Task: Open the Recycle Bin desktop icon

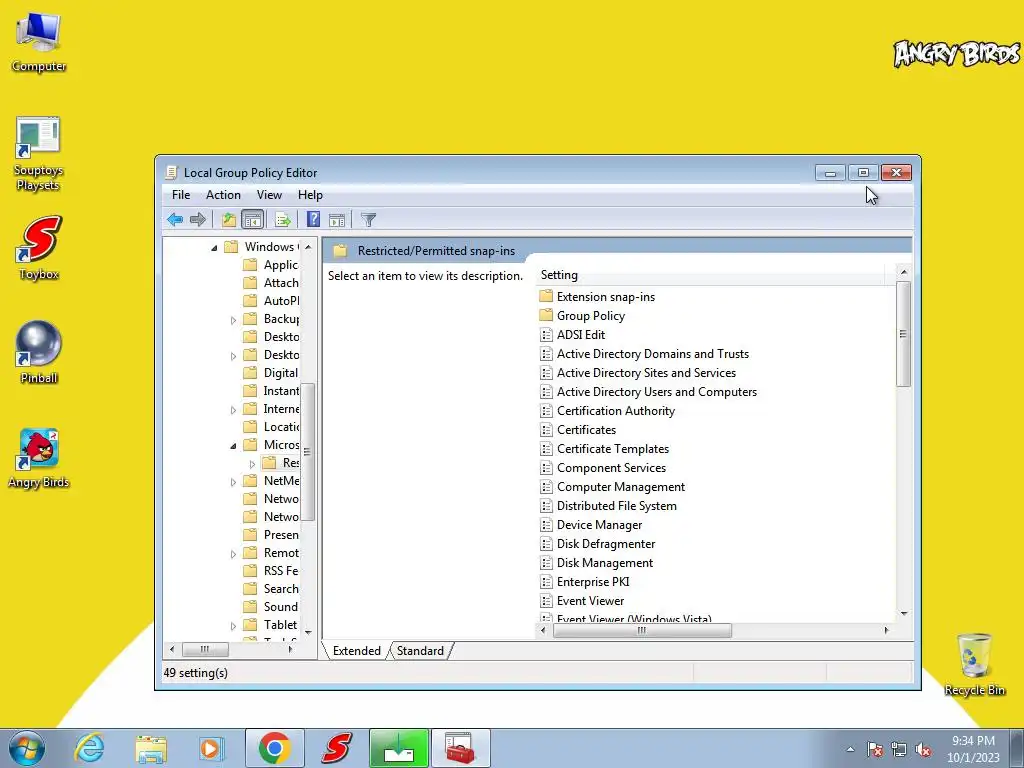Action: [x=974, y=664]
